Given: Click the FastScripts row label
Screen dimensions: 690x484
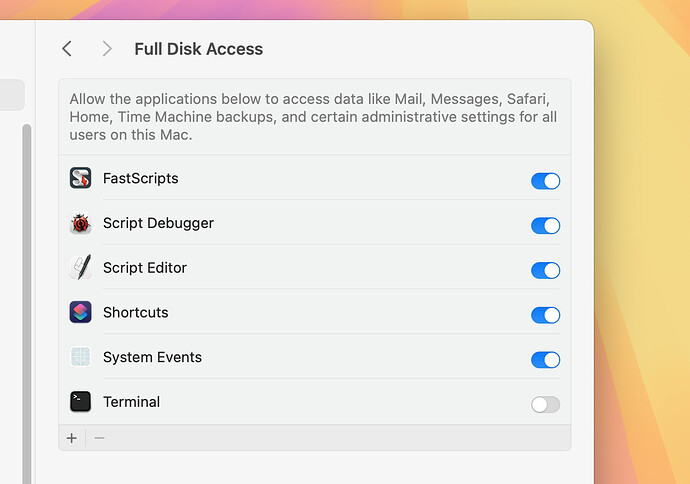Looking at the screenshot, I should (141, 178).
